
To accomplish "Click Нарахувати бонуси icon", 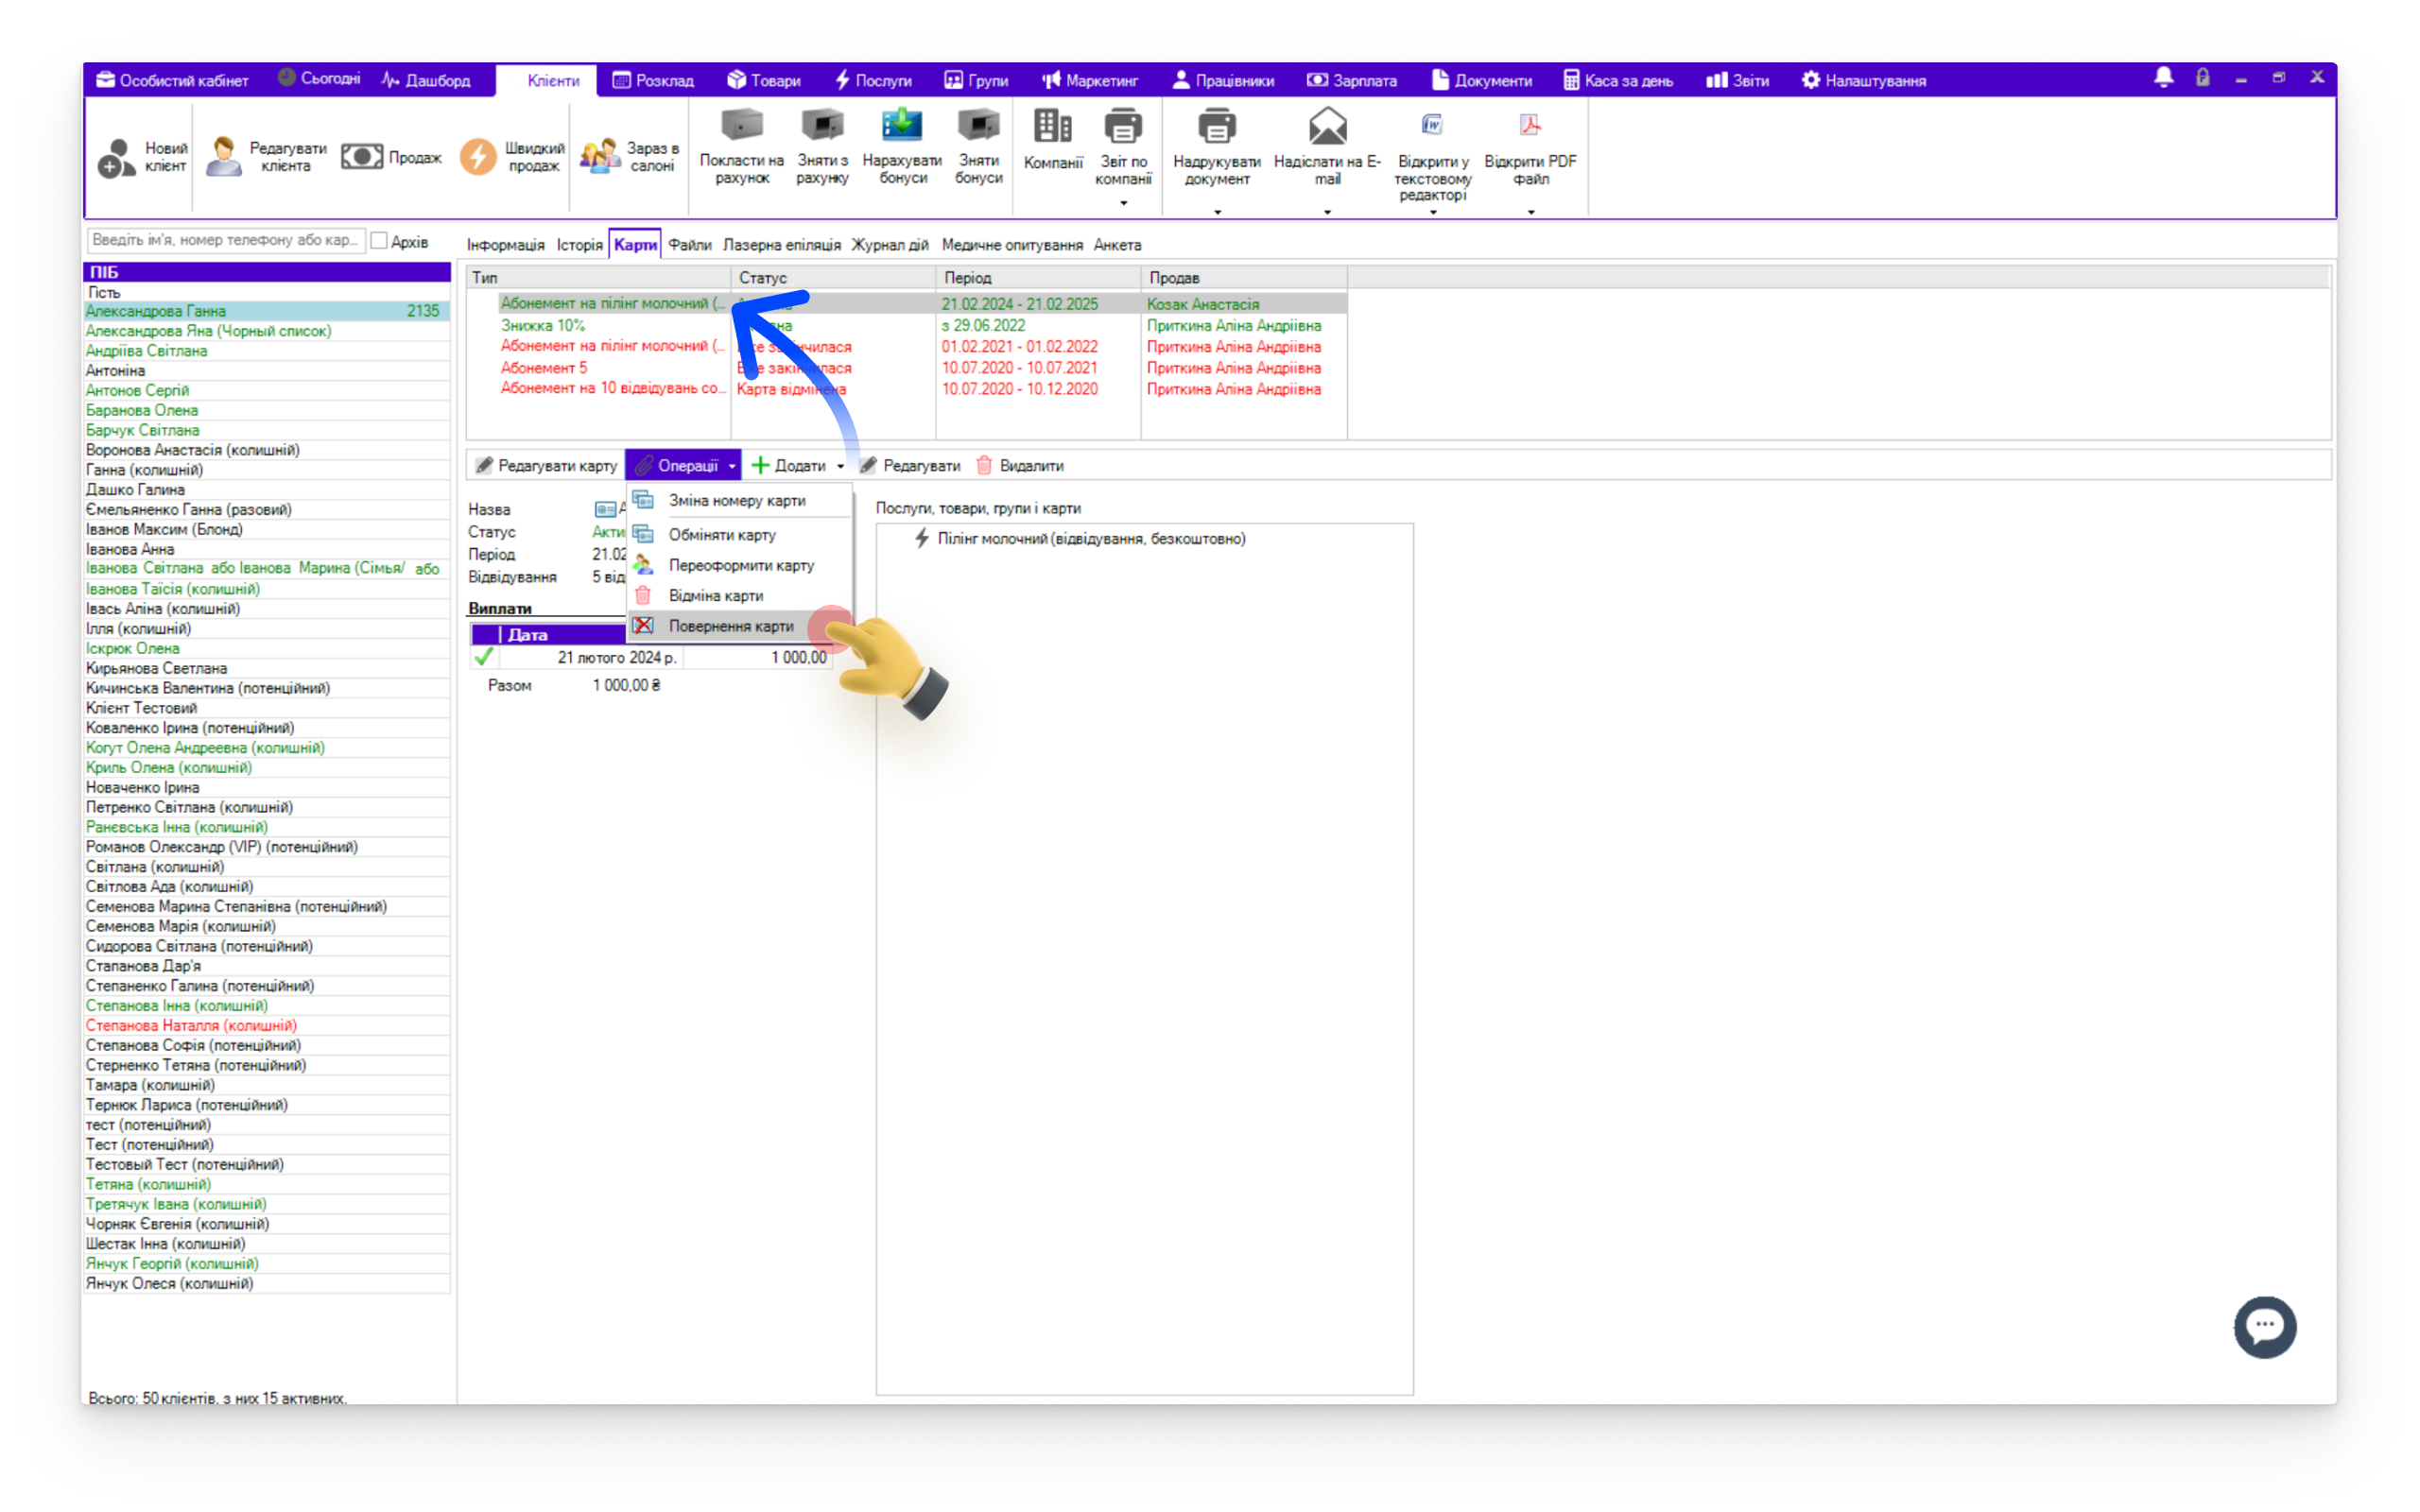I will (x=902, y=125).
